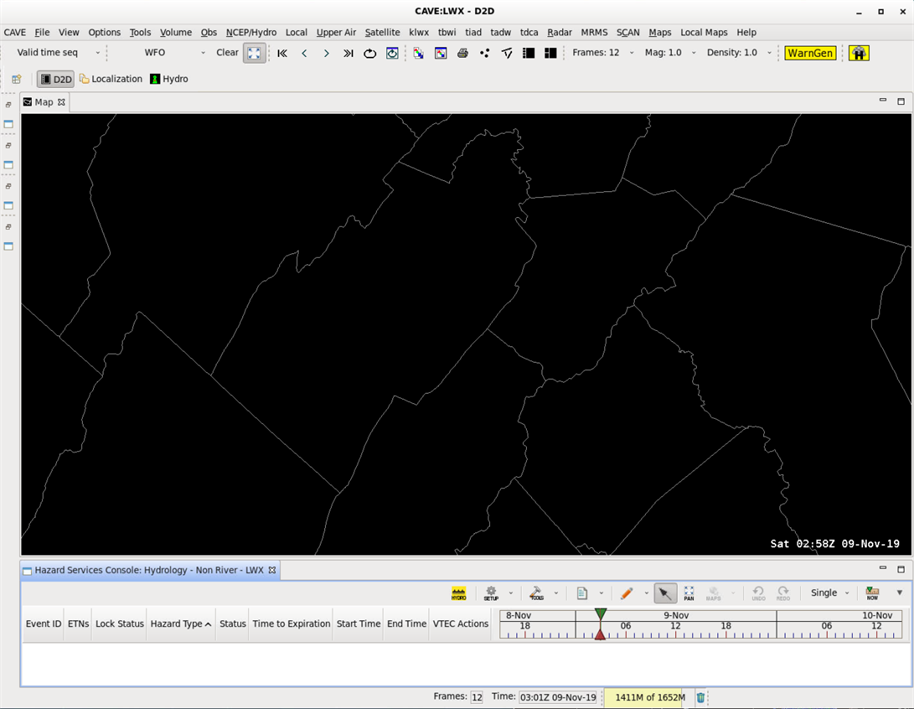The image size is (914, 709).
Task: Open the MRMS menu
Action: coord(594,32)
